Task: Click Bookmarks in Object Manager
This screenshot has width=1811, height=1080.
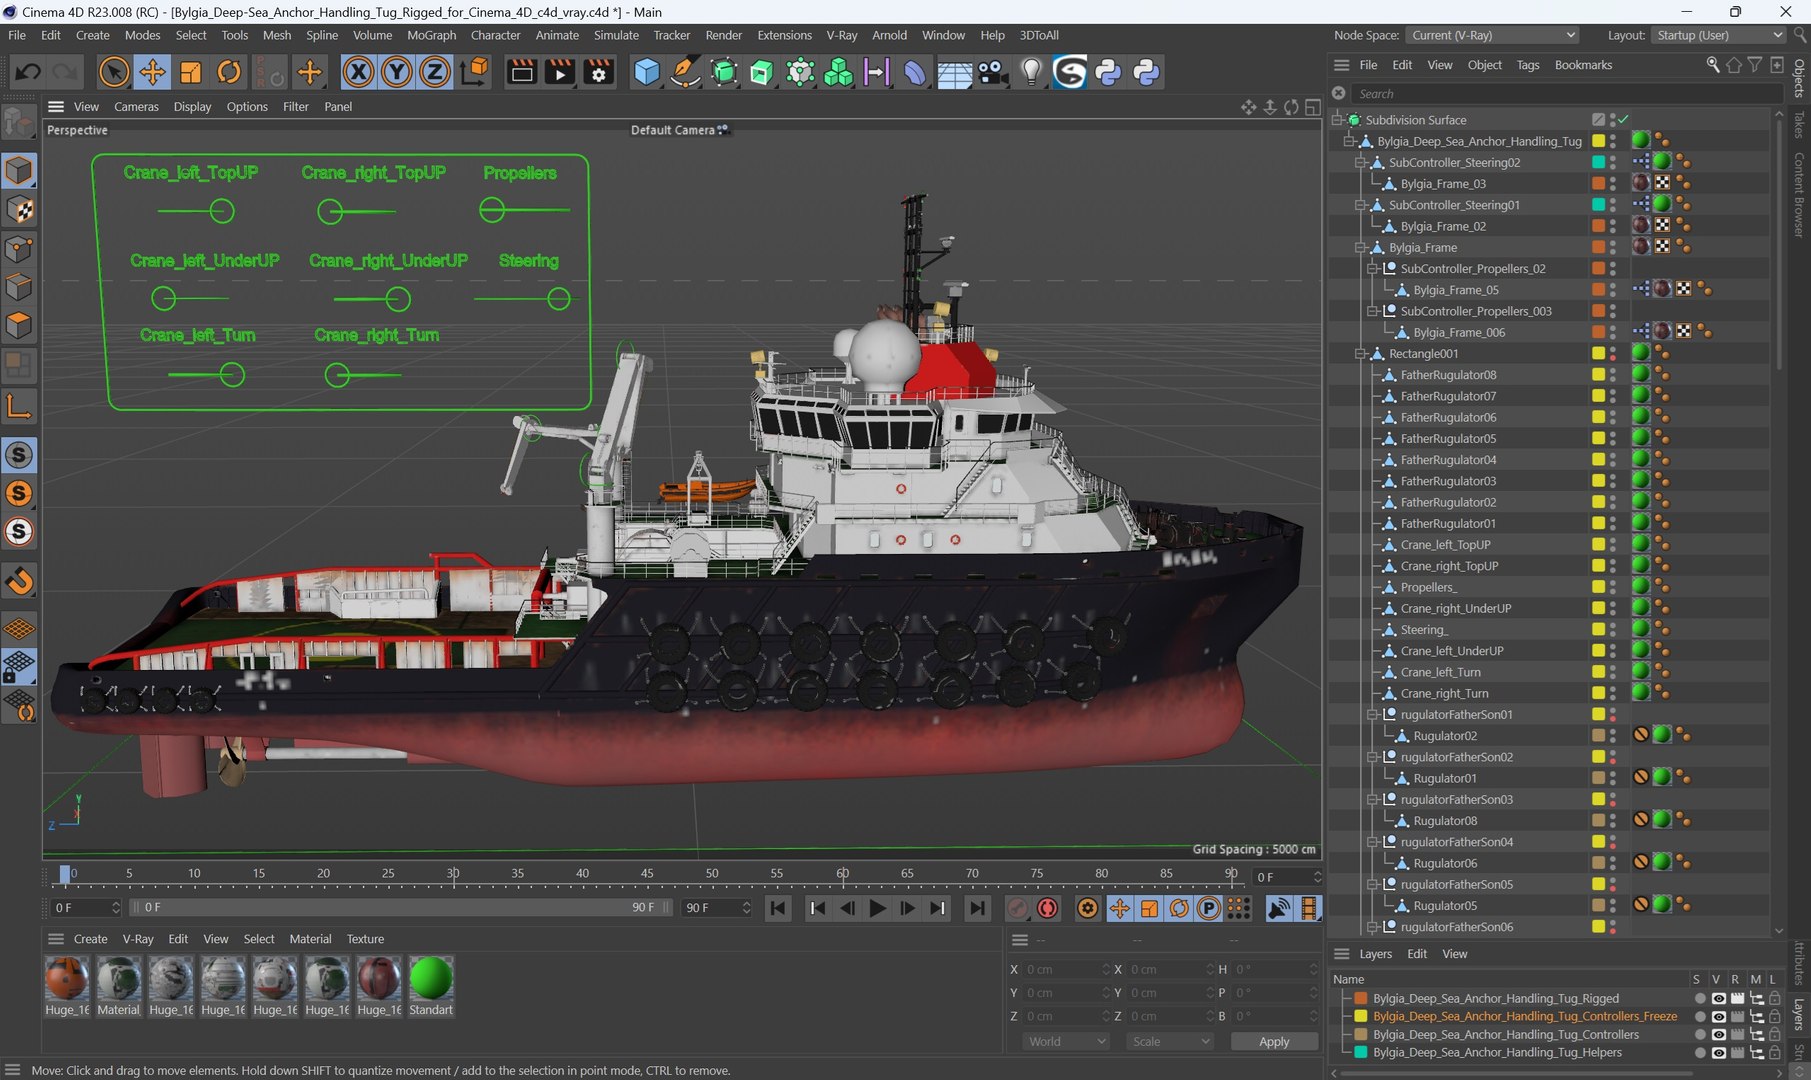Action: (x=1583, y=65)
